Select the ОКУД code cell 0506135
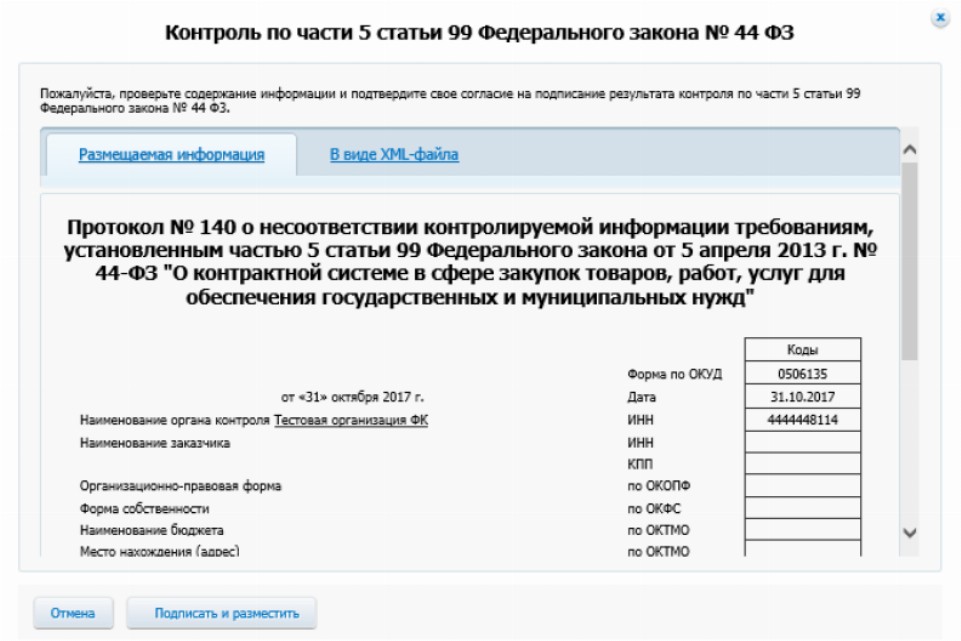This screenshot has width=961, height=641. click(802, 374)
